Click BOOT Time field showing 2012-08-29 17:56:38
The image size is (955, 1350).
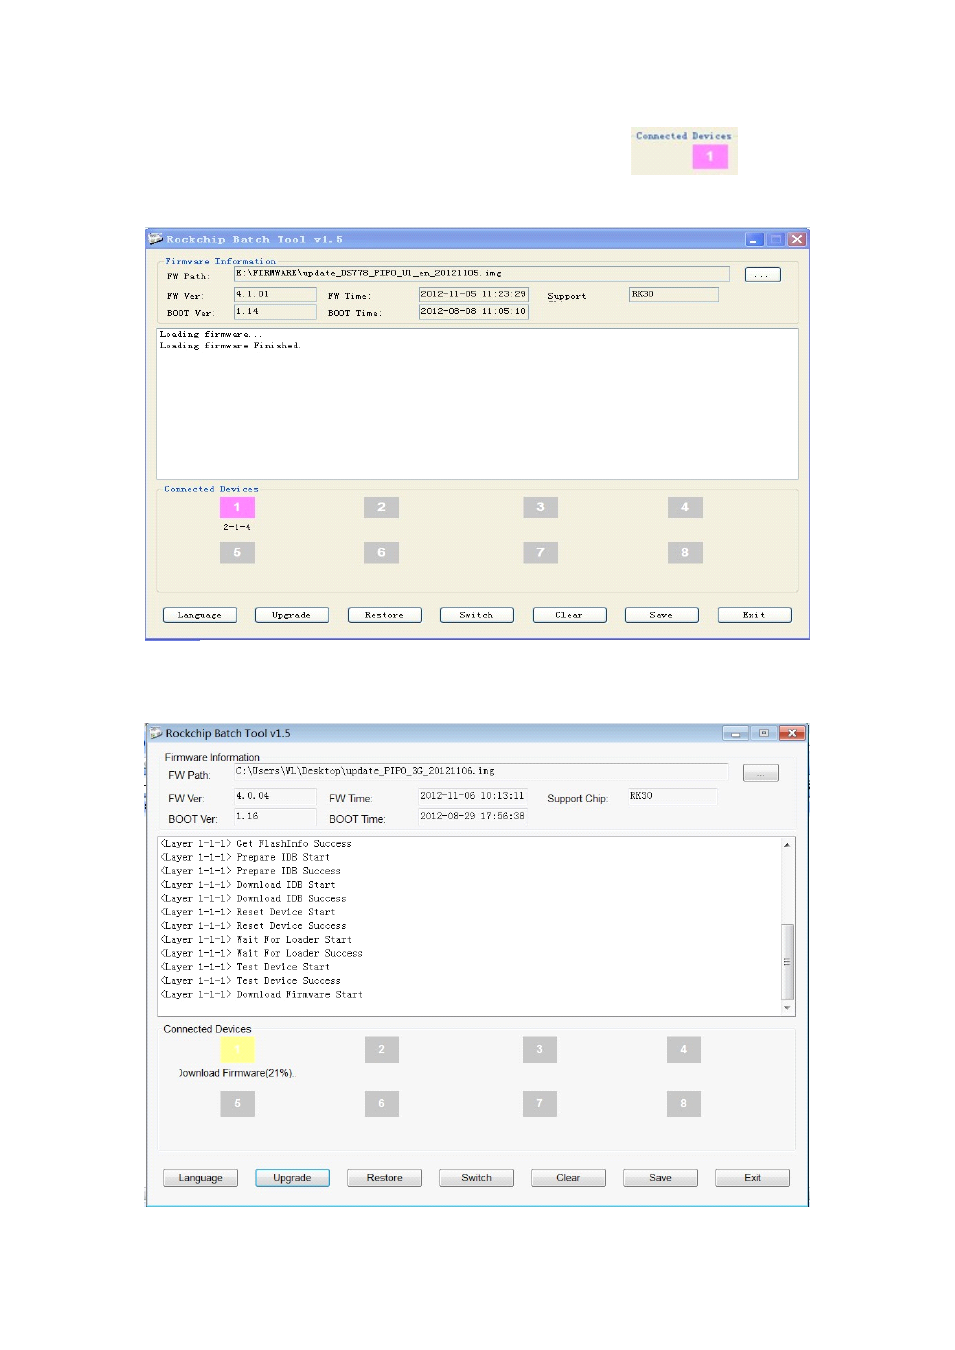pyautogui.click(x=472, y=816)
